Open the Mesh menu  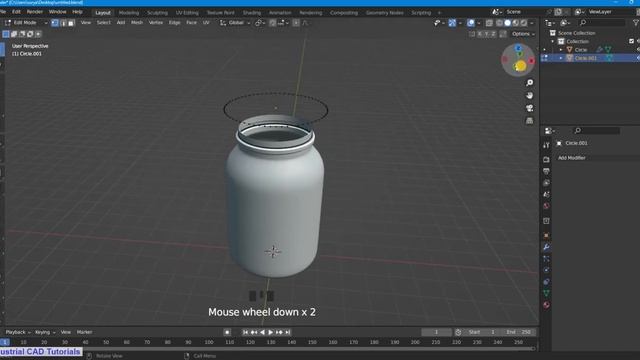(137, 23)
